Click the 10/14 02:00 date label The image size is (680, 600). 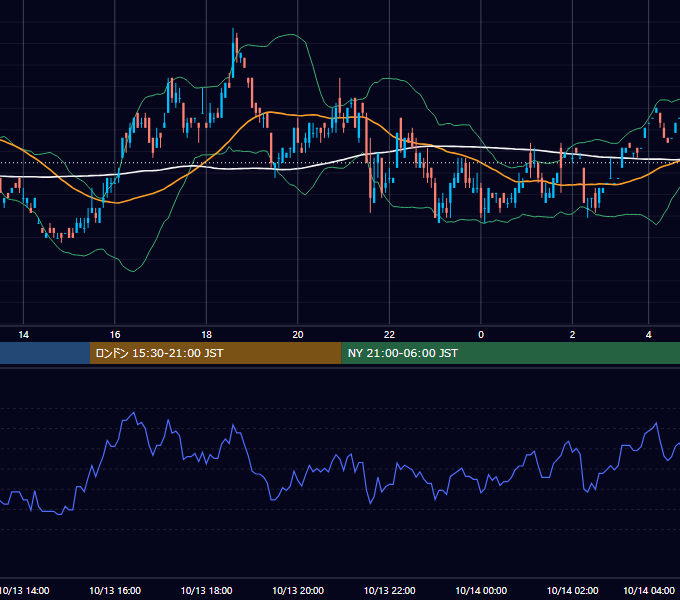(x=572, y=590)
